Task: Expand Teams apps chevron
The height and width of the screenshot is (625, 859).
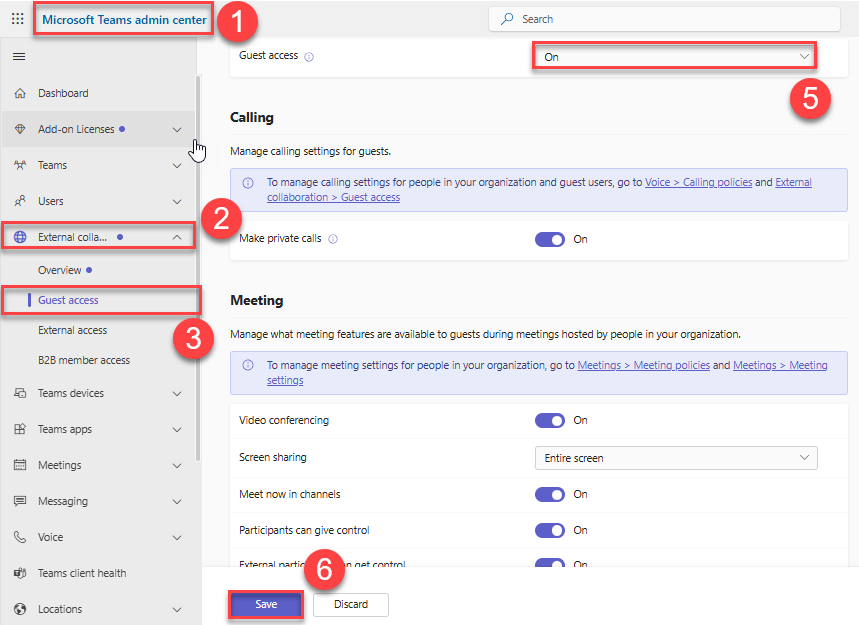Action: pyautogui.click(x=177, y=429)
